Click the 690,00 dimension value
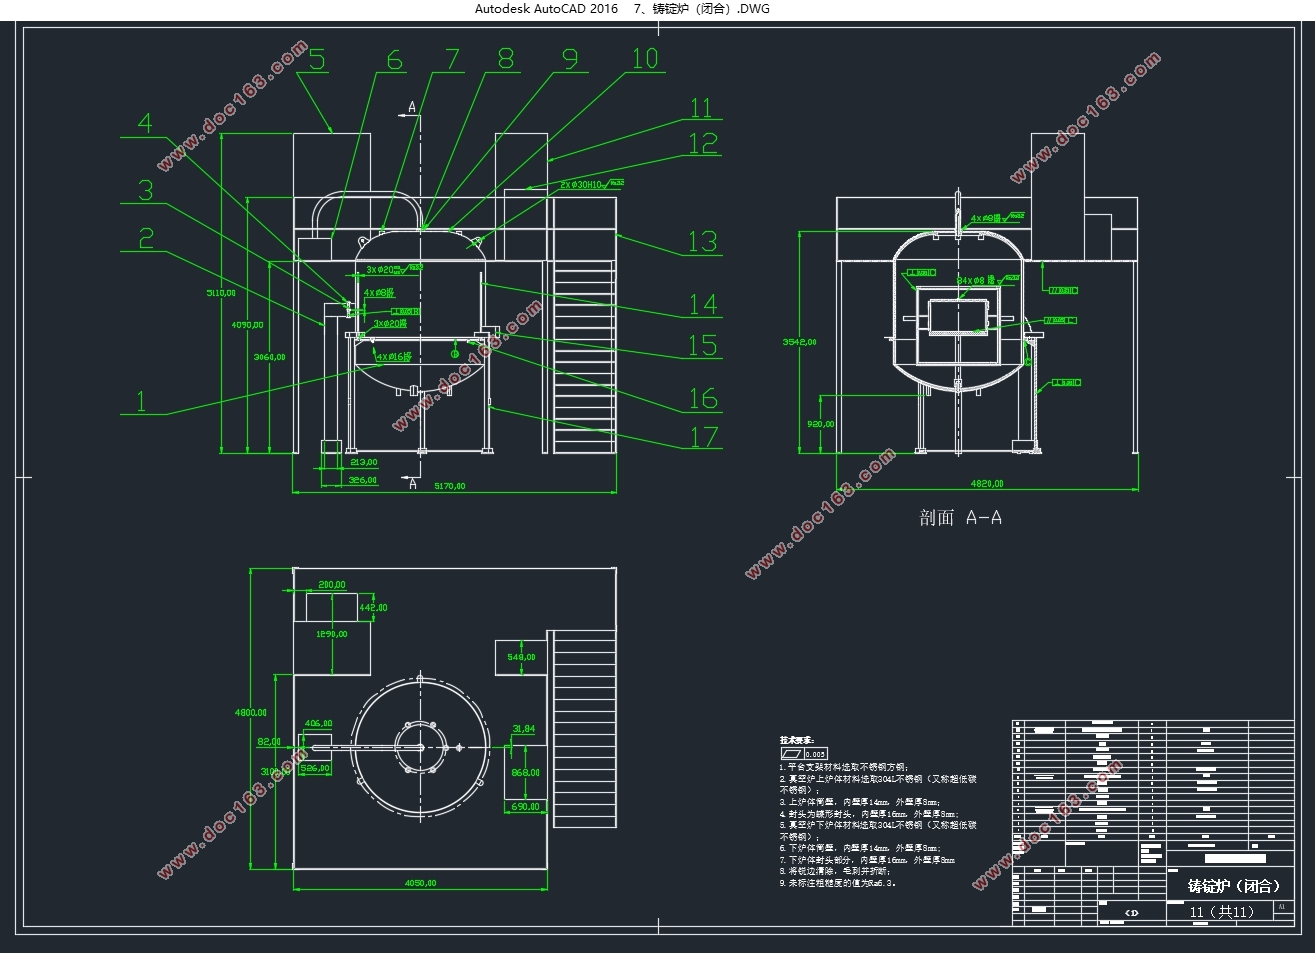 click(526, 807)
